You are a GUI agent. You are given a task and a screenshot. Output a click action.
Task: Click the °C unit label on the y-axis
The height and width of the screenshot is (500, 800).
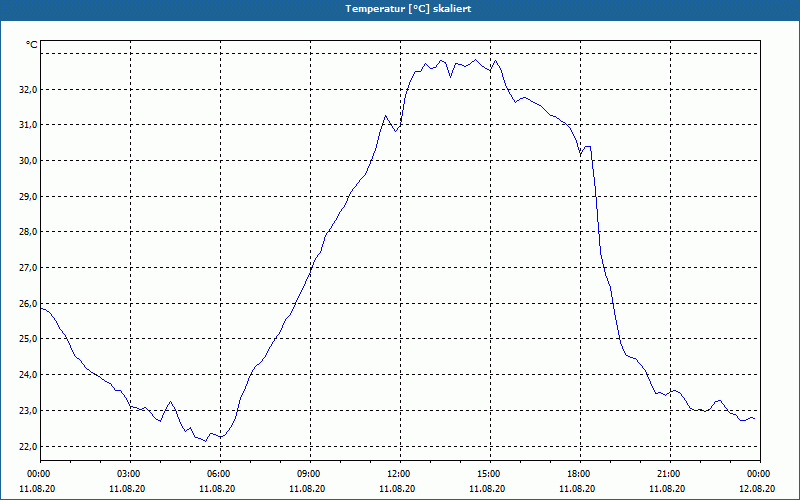pos(31,45)
